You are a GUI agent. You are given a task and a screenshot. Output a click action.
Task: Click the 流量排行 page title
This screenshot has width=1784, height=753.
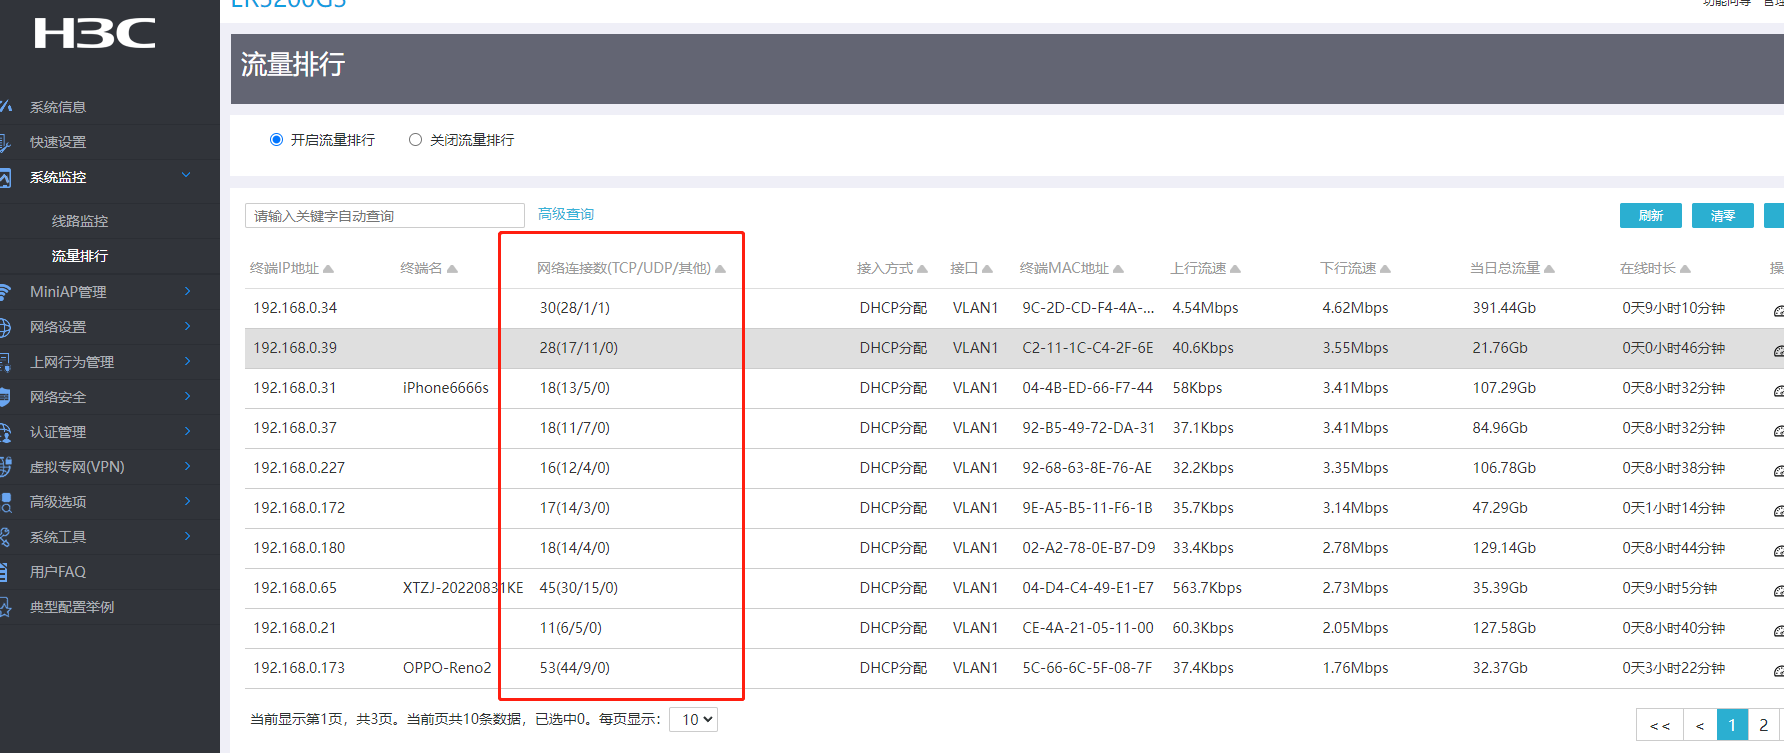click(x=293, y=65)
